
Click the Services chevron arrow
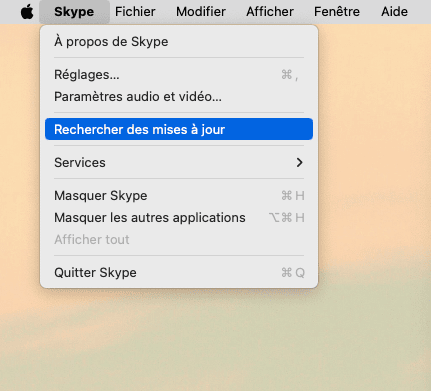tap(299, 162)
